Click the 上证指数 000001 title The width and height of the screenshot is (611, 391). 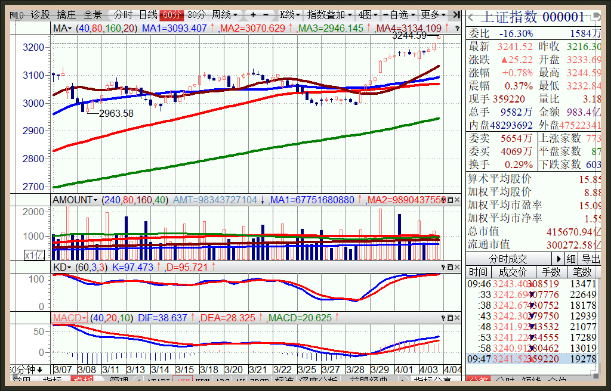coord(533,17)
